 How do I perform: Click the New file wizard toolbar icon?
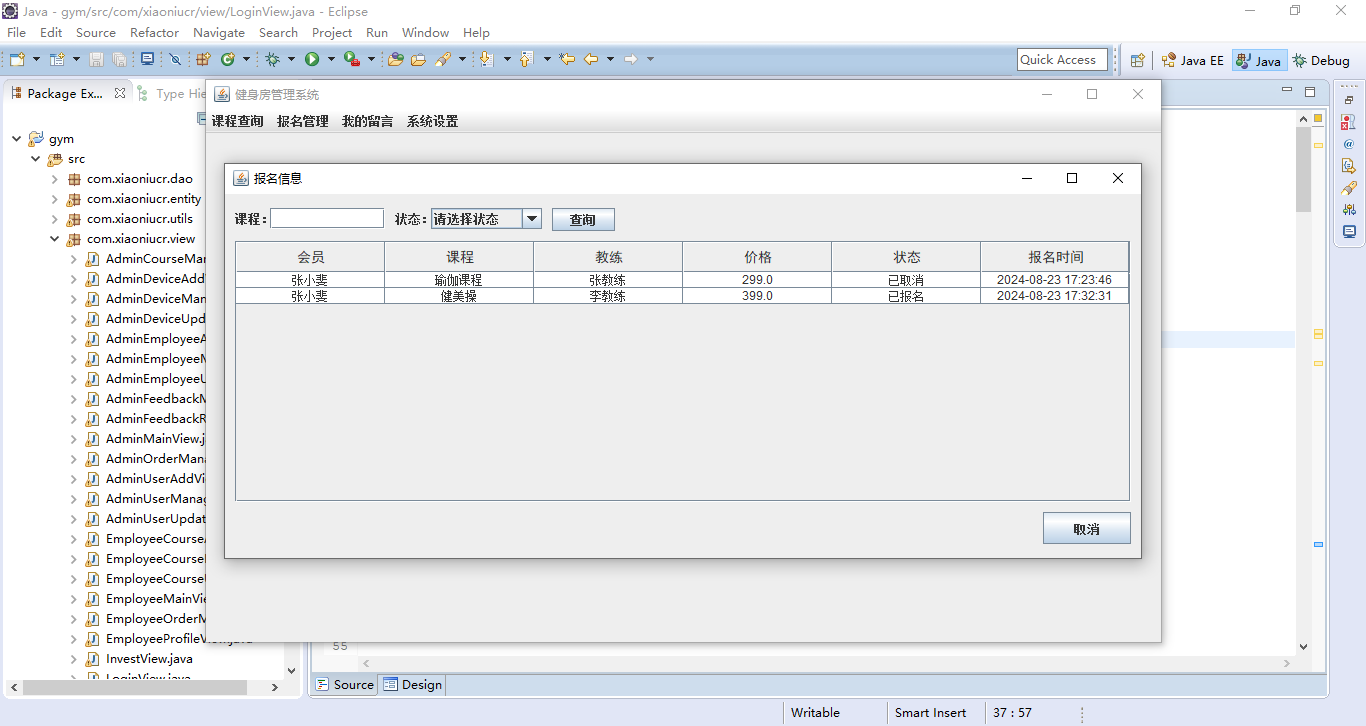tap(17, 60)
